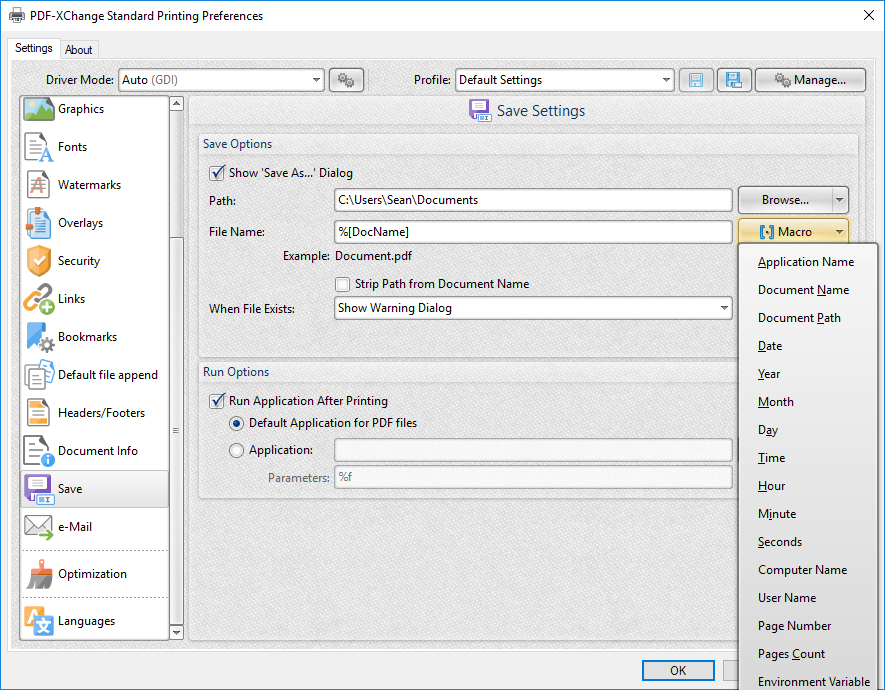The width and height of the screenshot is (885, 690).
Task: Select the Year macro entry
Action: (808, 374)
